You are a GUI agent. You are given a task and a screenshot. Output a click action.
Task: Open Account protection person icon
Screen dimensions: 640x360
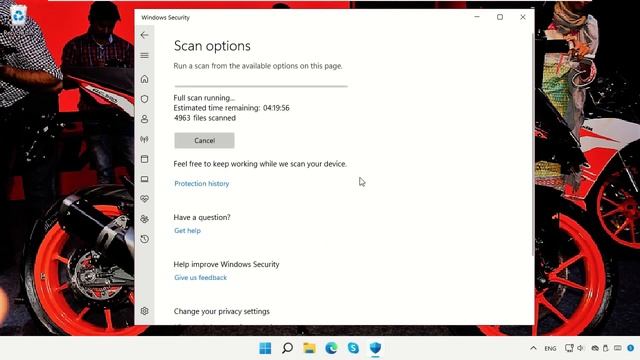point(144,119)
